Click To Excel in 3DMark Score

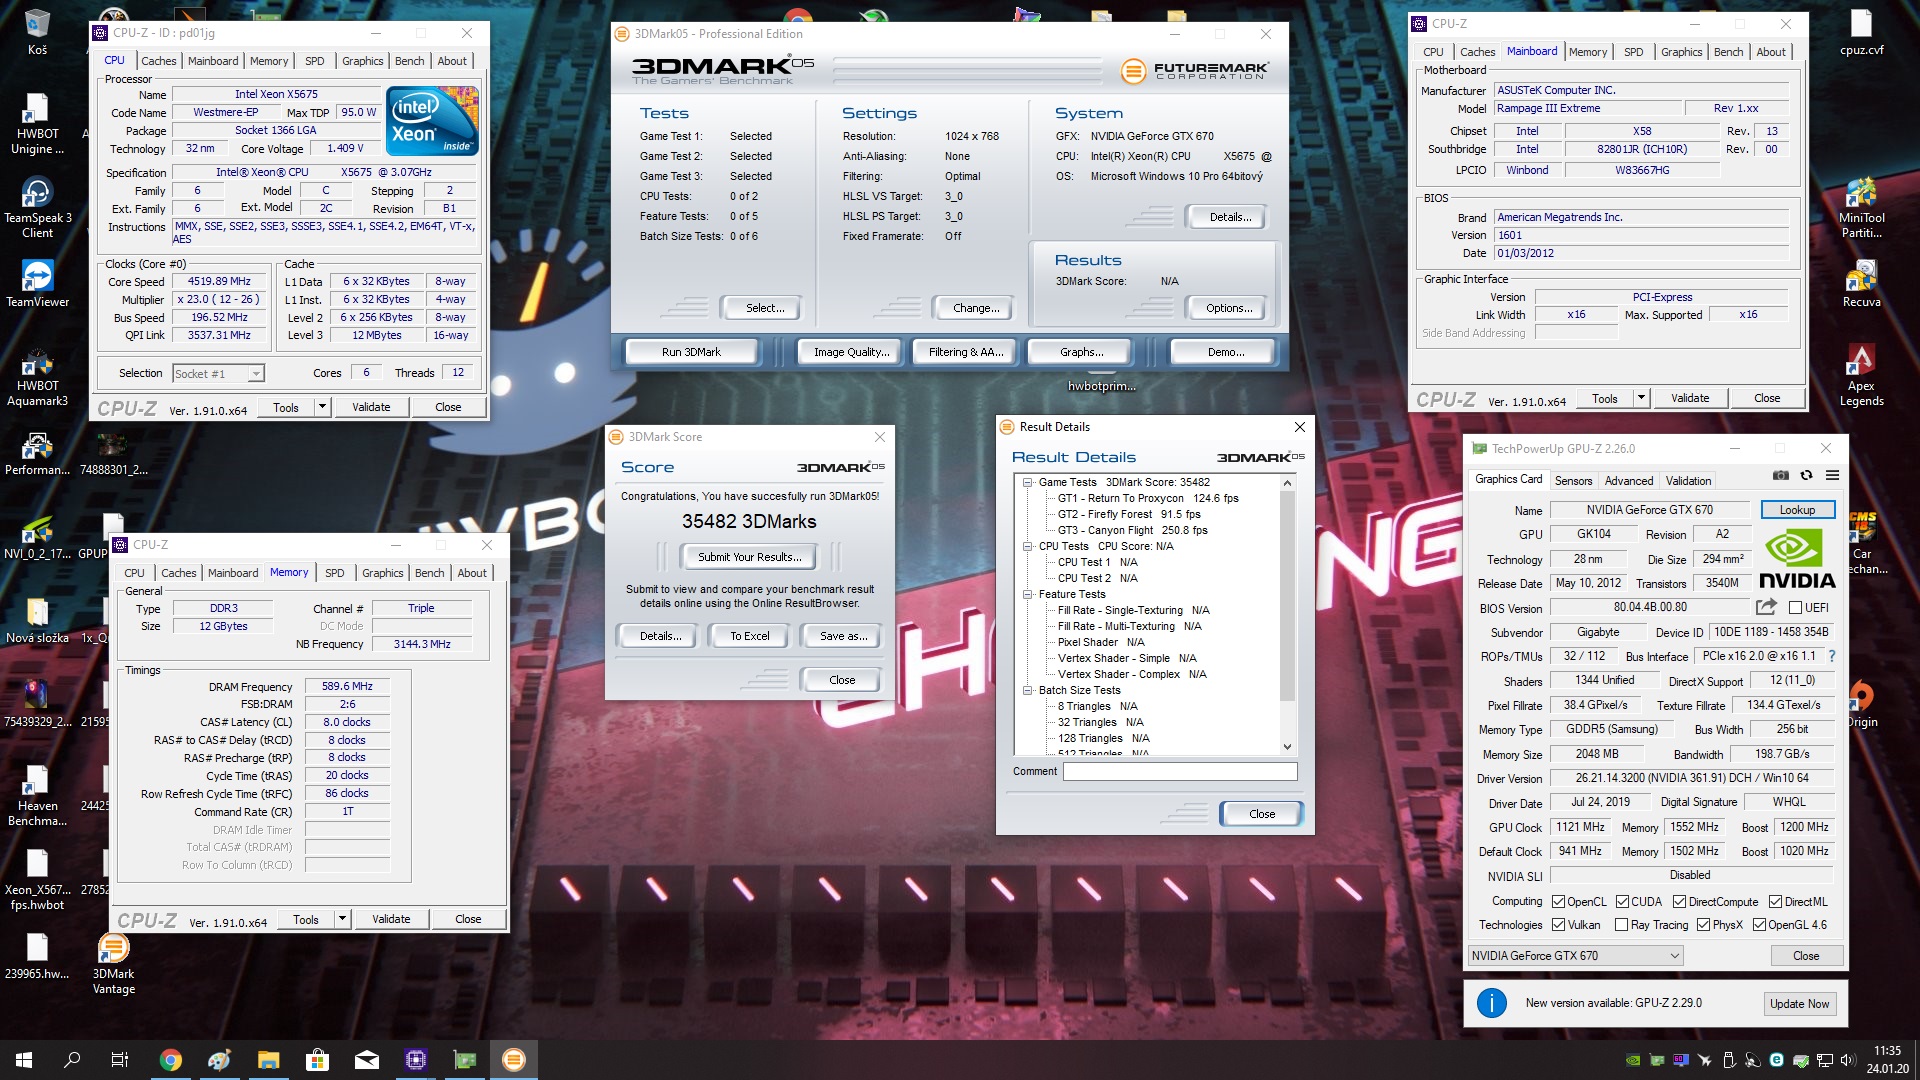point(749,636)
